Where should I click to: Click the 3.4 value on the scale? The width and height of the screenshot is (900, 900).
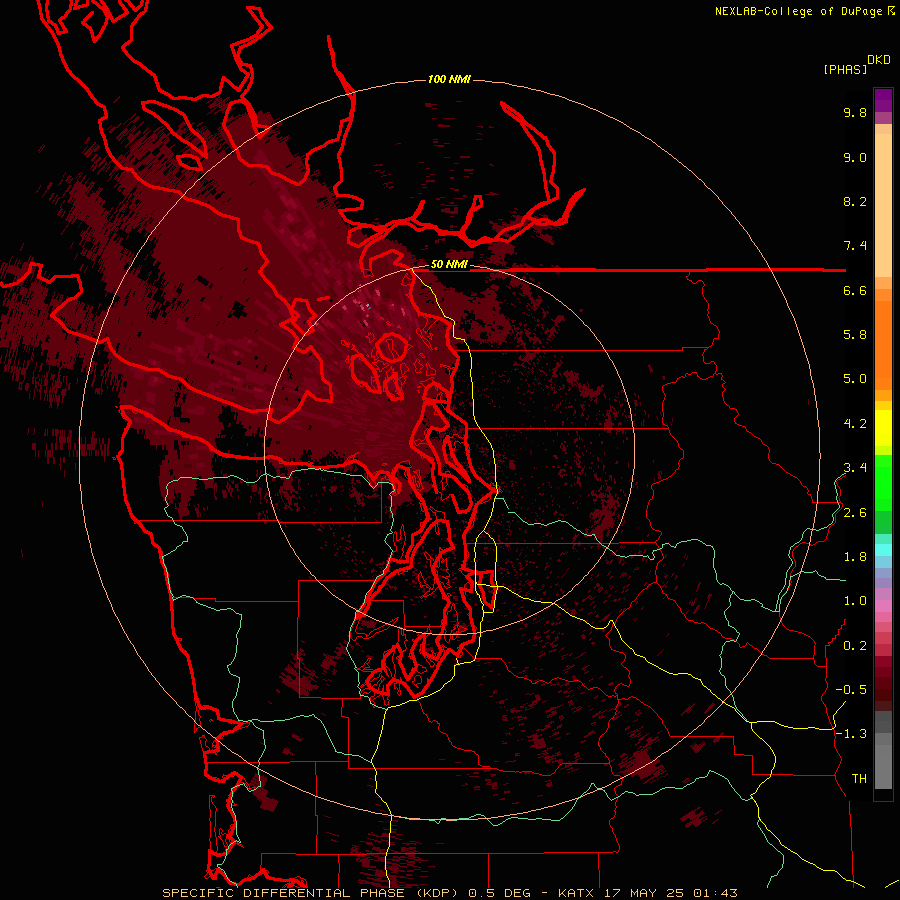tap(855, 468)
